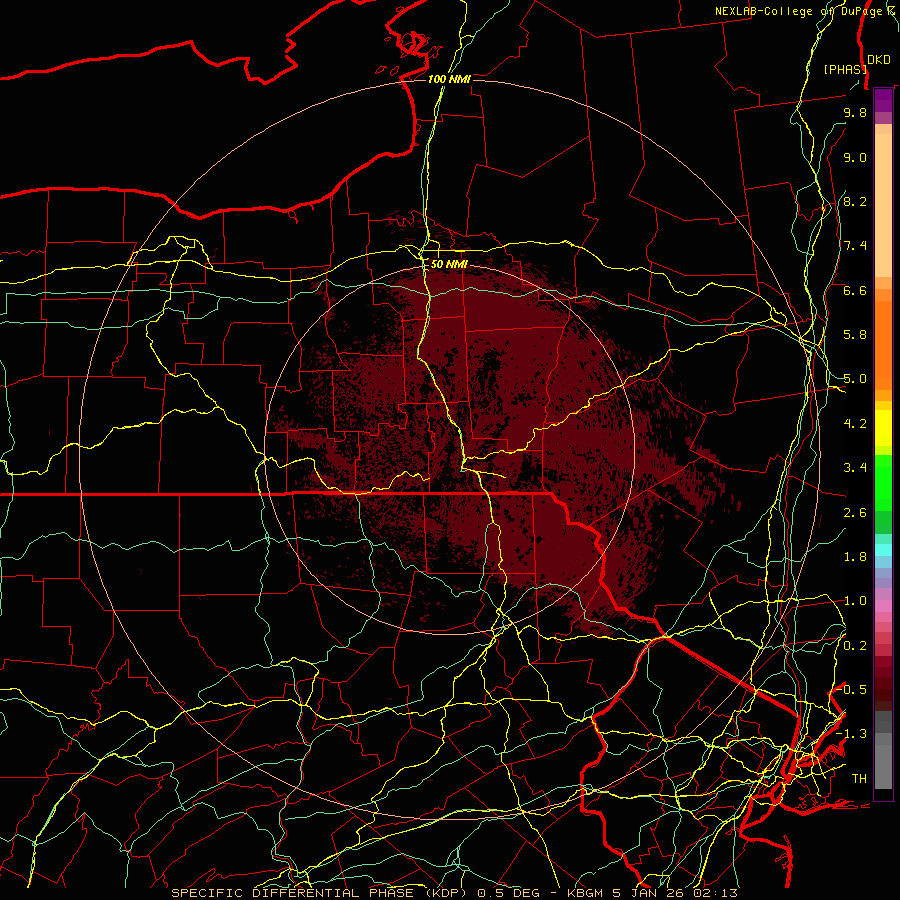Click the 5.0 legend value
Screen dimensions: 900x900
coord(855,379)
